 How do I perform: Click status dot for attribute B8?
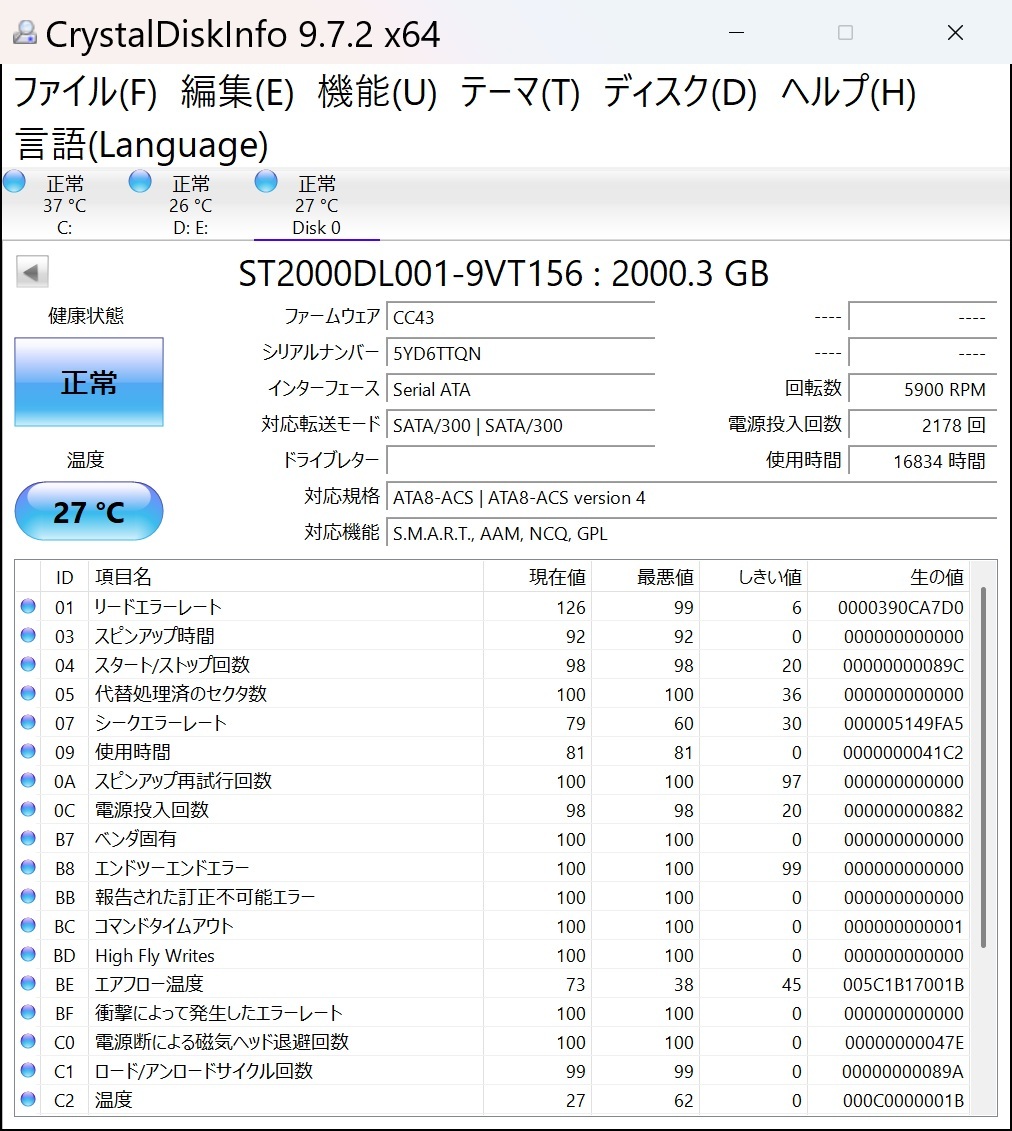(x=28, y=867)
